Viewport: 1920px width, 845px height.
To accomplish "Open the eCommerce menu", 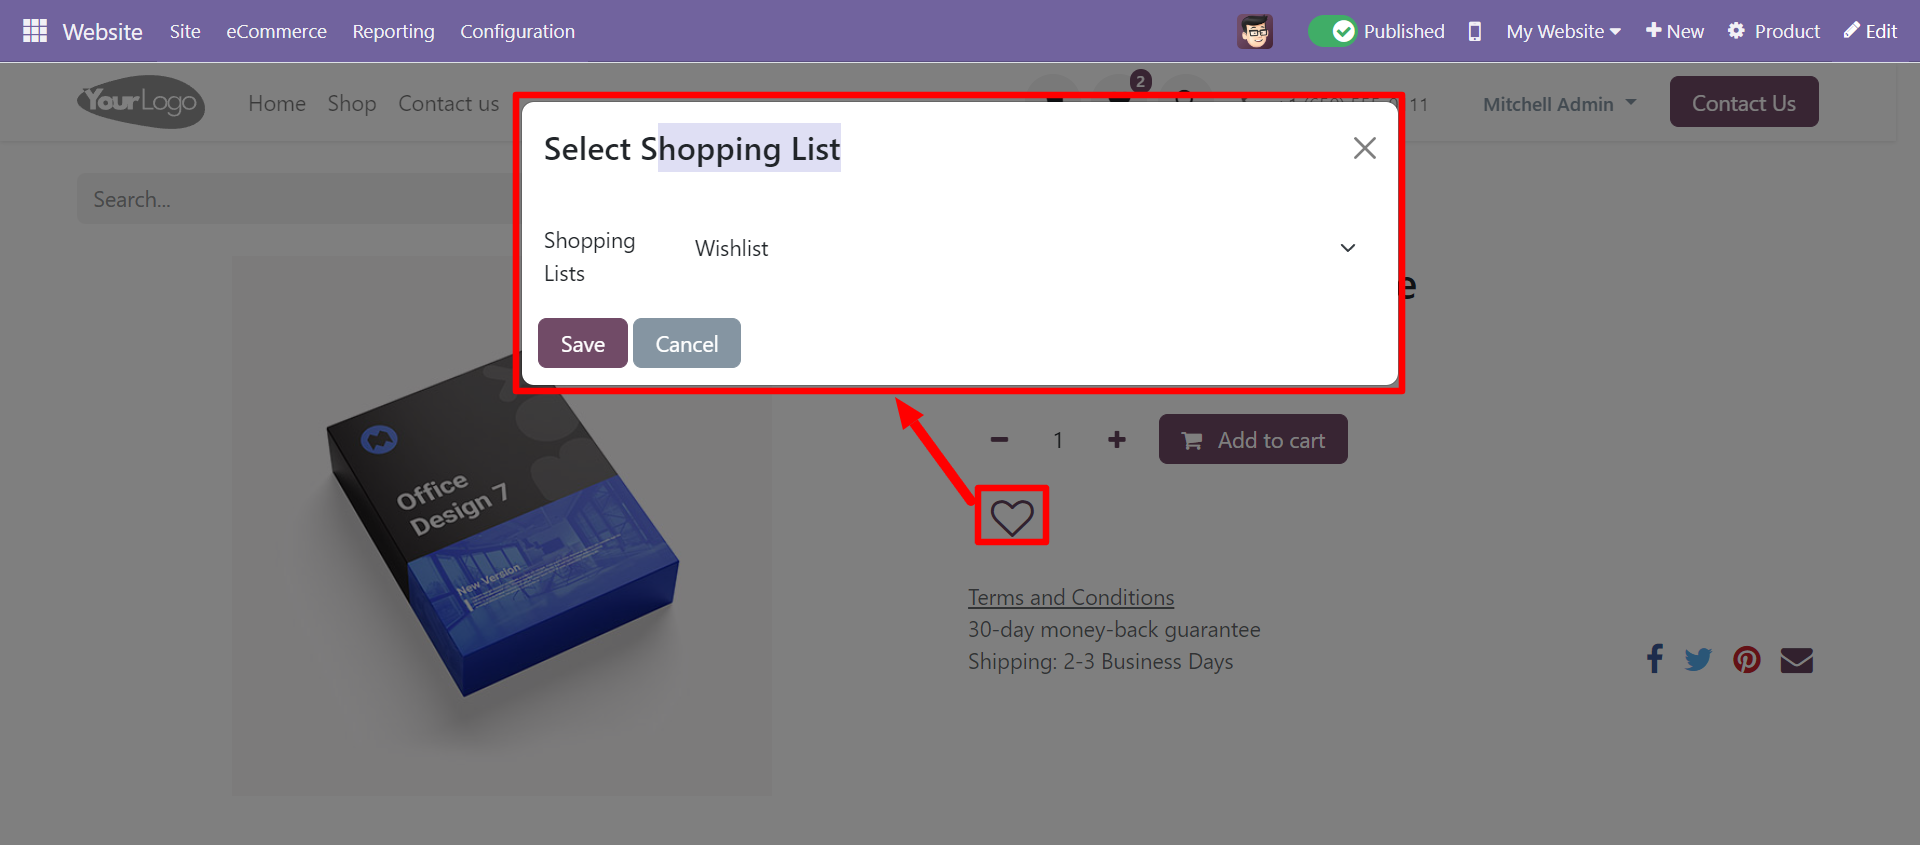I will 276,31.
